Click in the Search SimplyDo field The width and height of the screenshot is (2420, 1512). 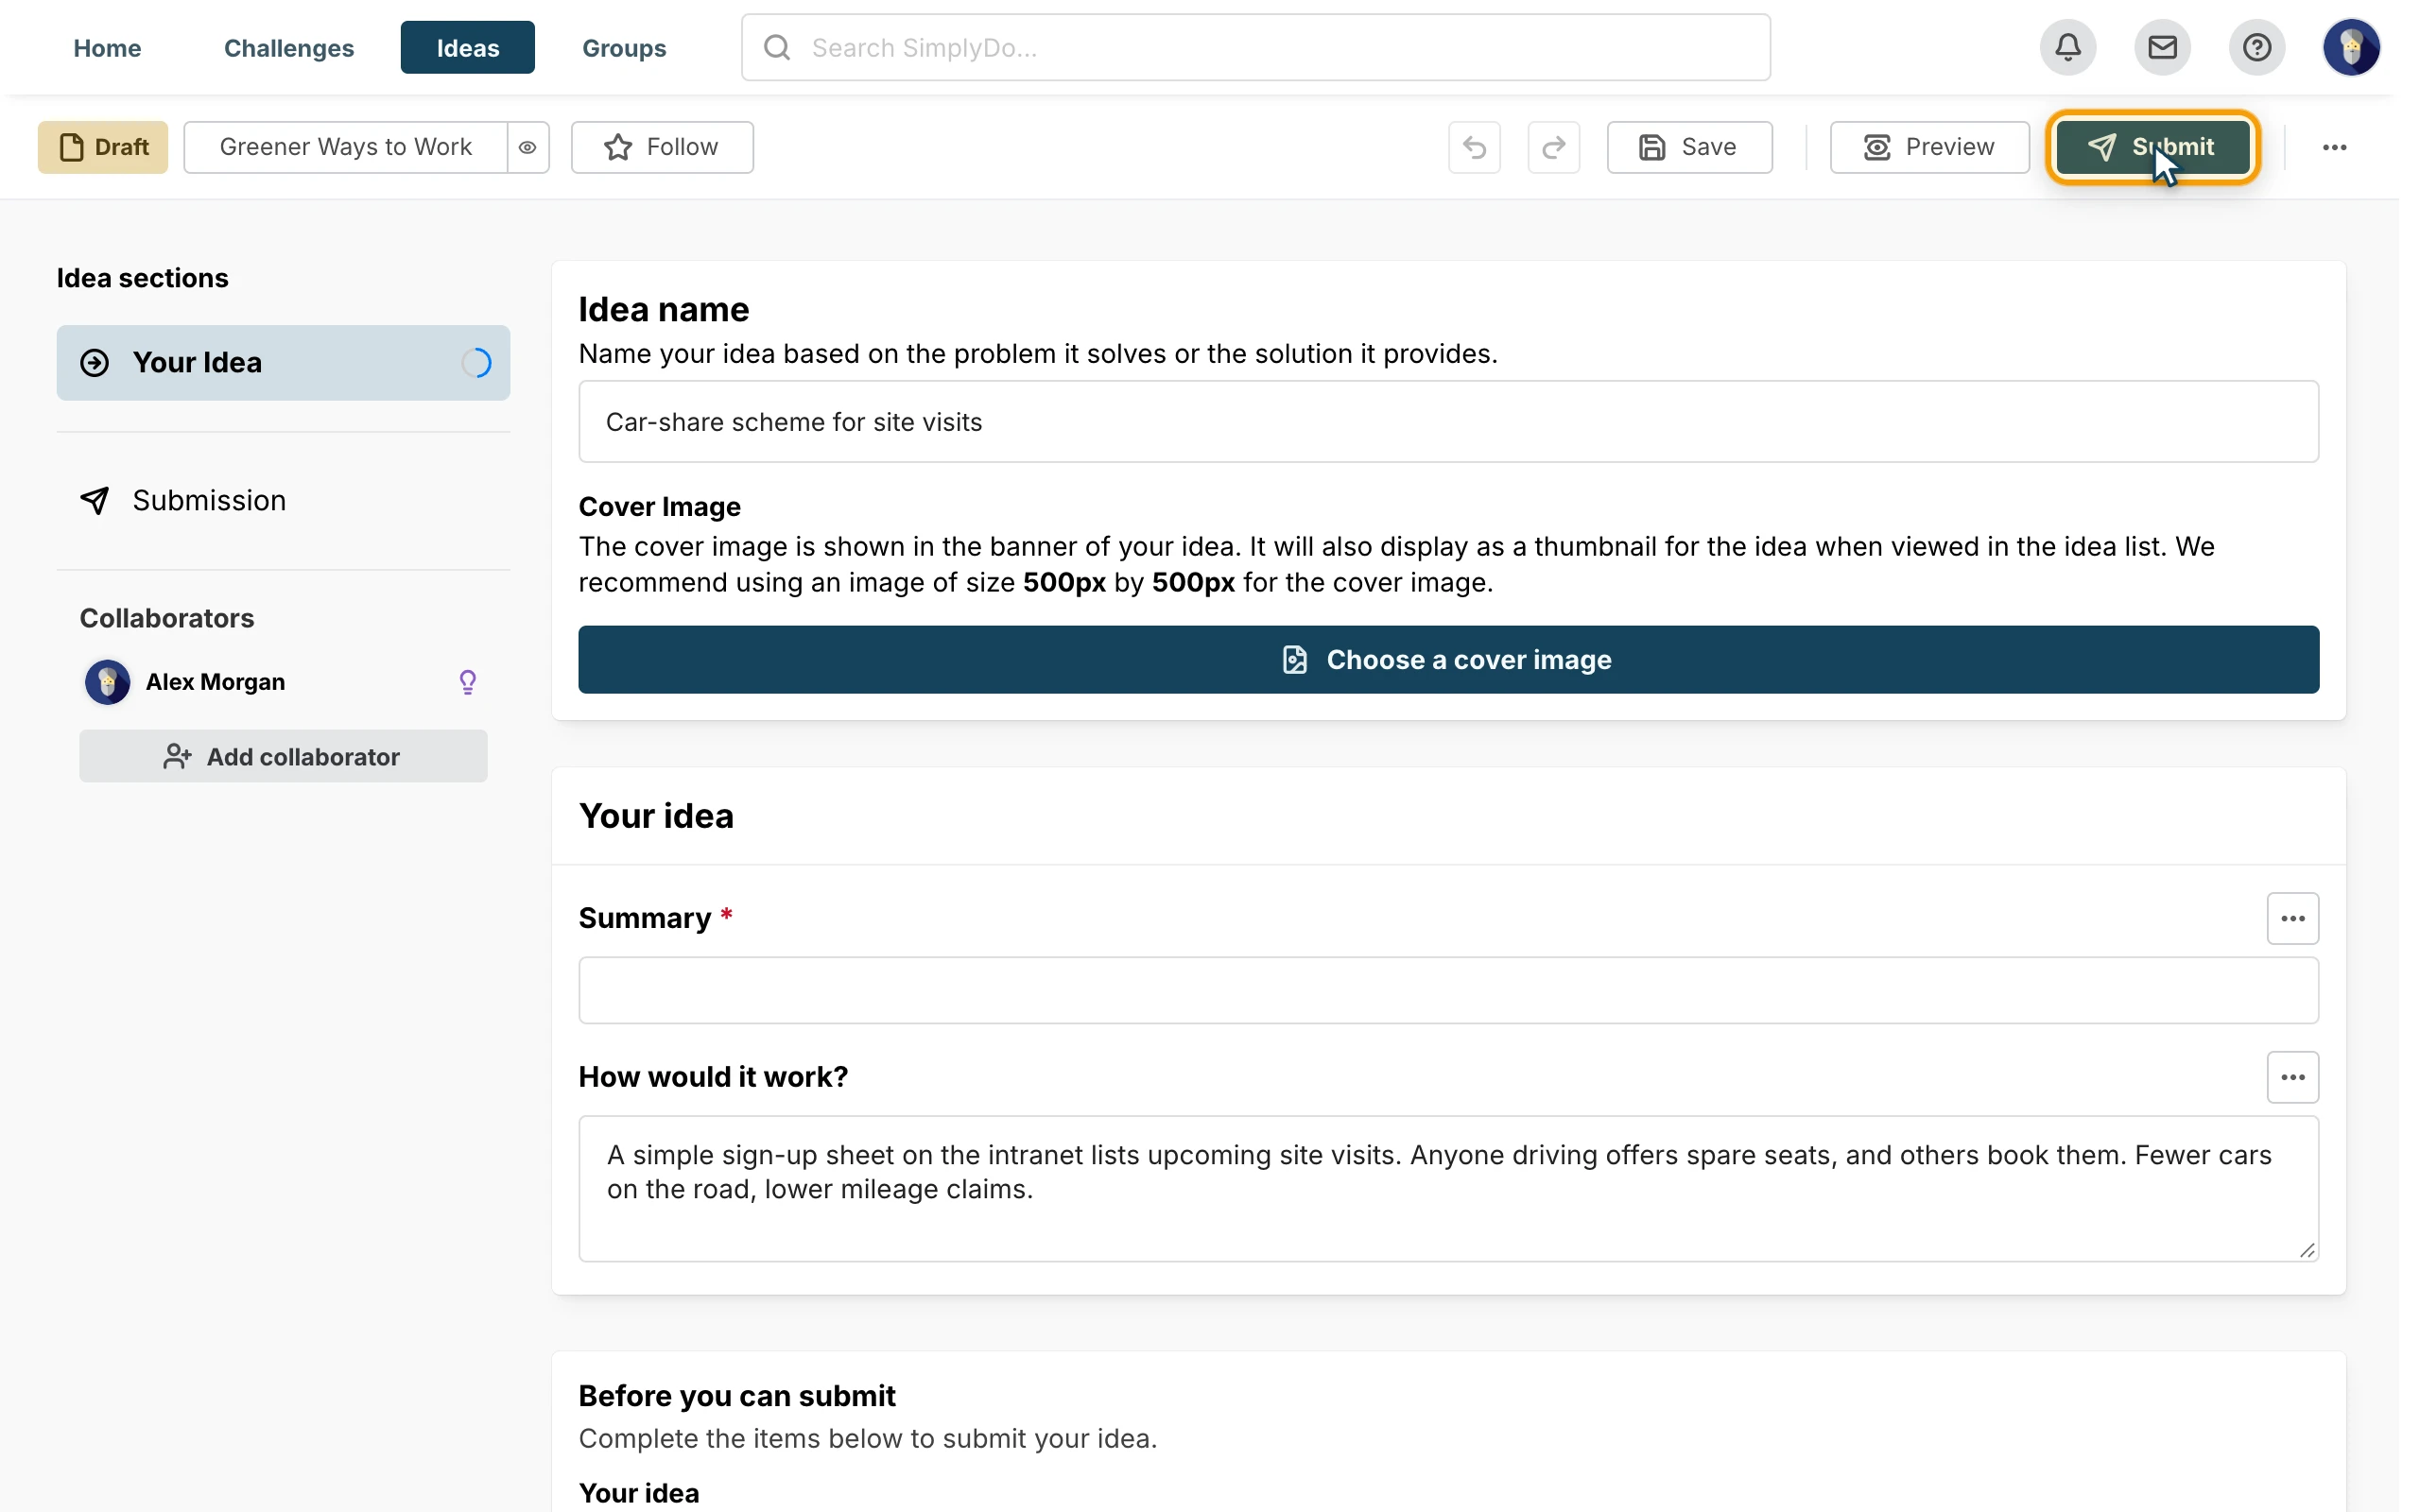pos(1255,47)
